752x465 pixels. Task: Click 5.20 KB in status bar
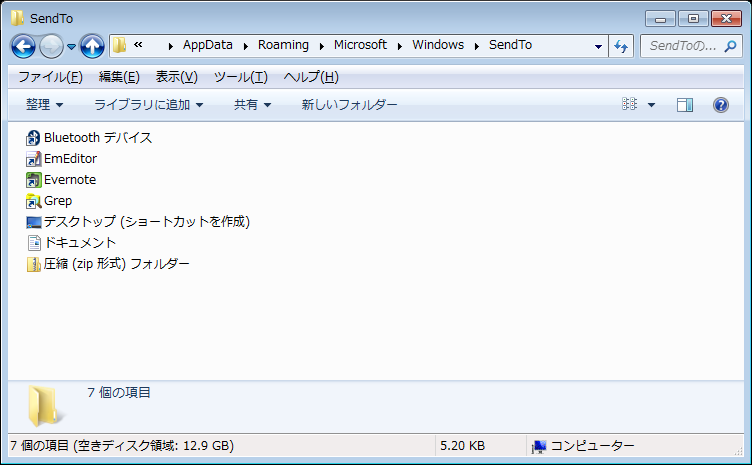pyautogui.click(x=462, y=446)
